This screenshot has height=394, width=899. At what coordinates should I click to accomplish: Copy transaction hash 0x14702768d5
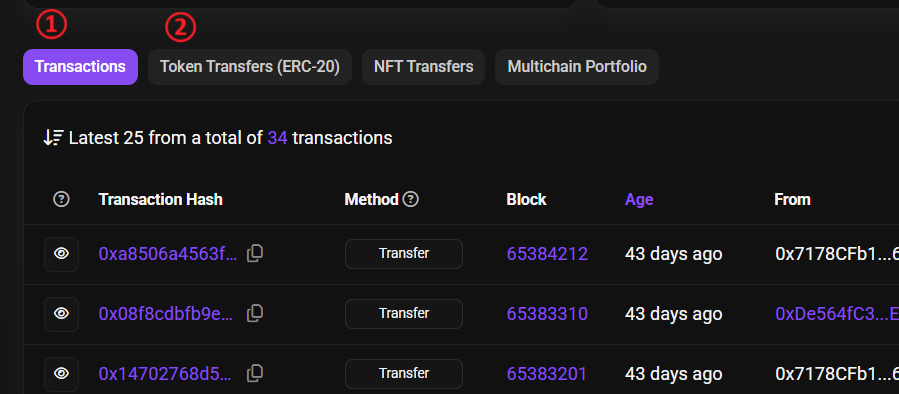255,374
